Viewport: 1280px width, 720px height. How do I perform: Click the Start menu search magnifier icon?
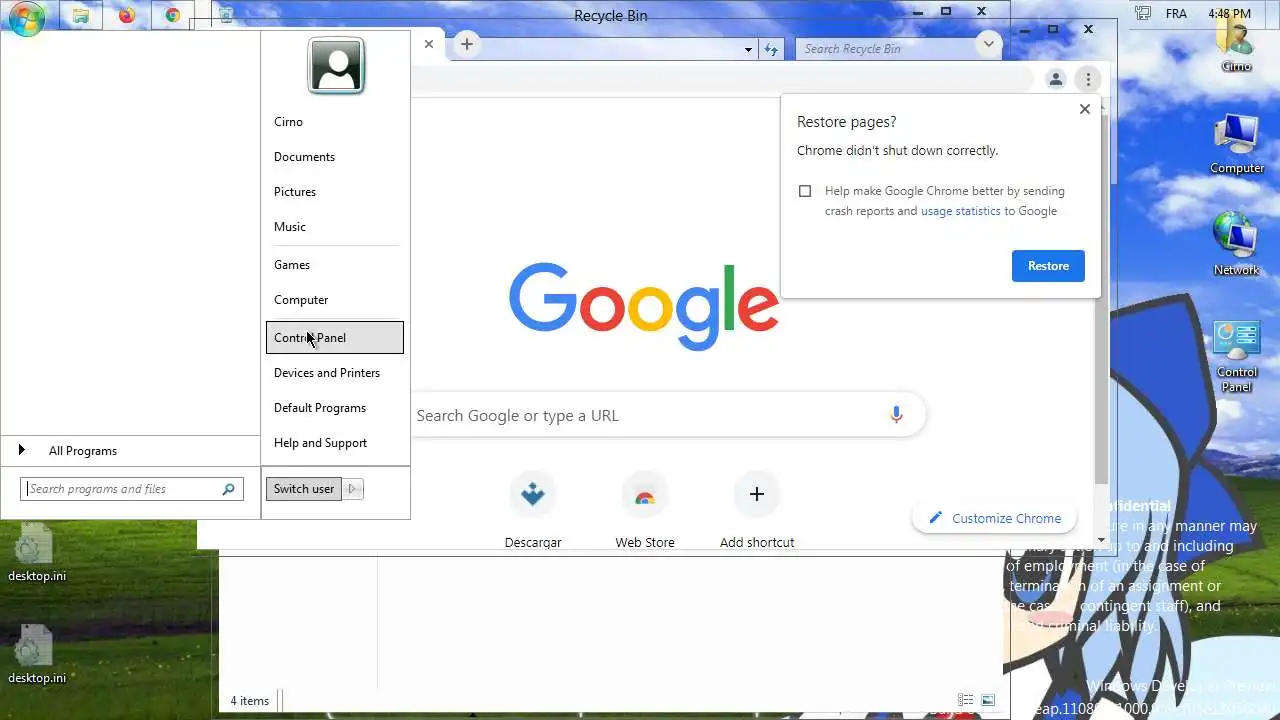pos(228,489)
